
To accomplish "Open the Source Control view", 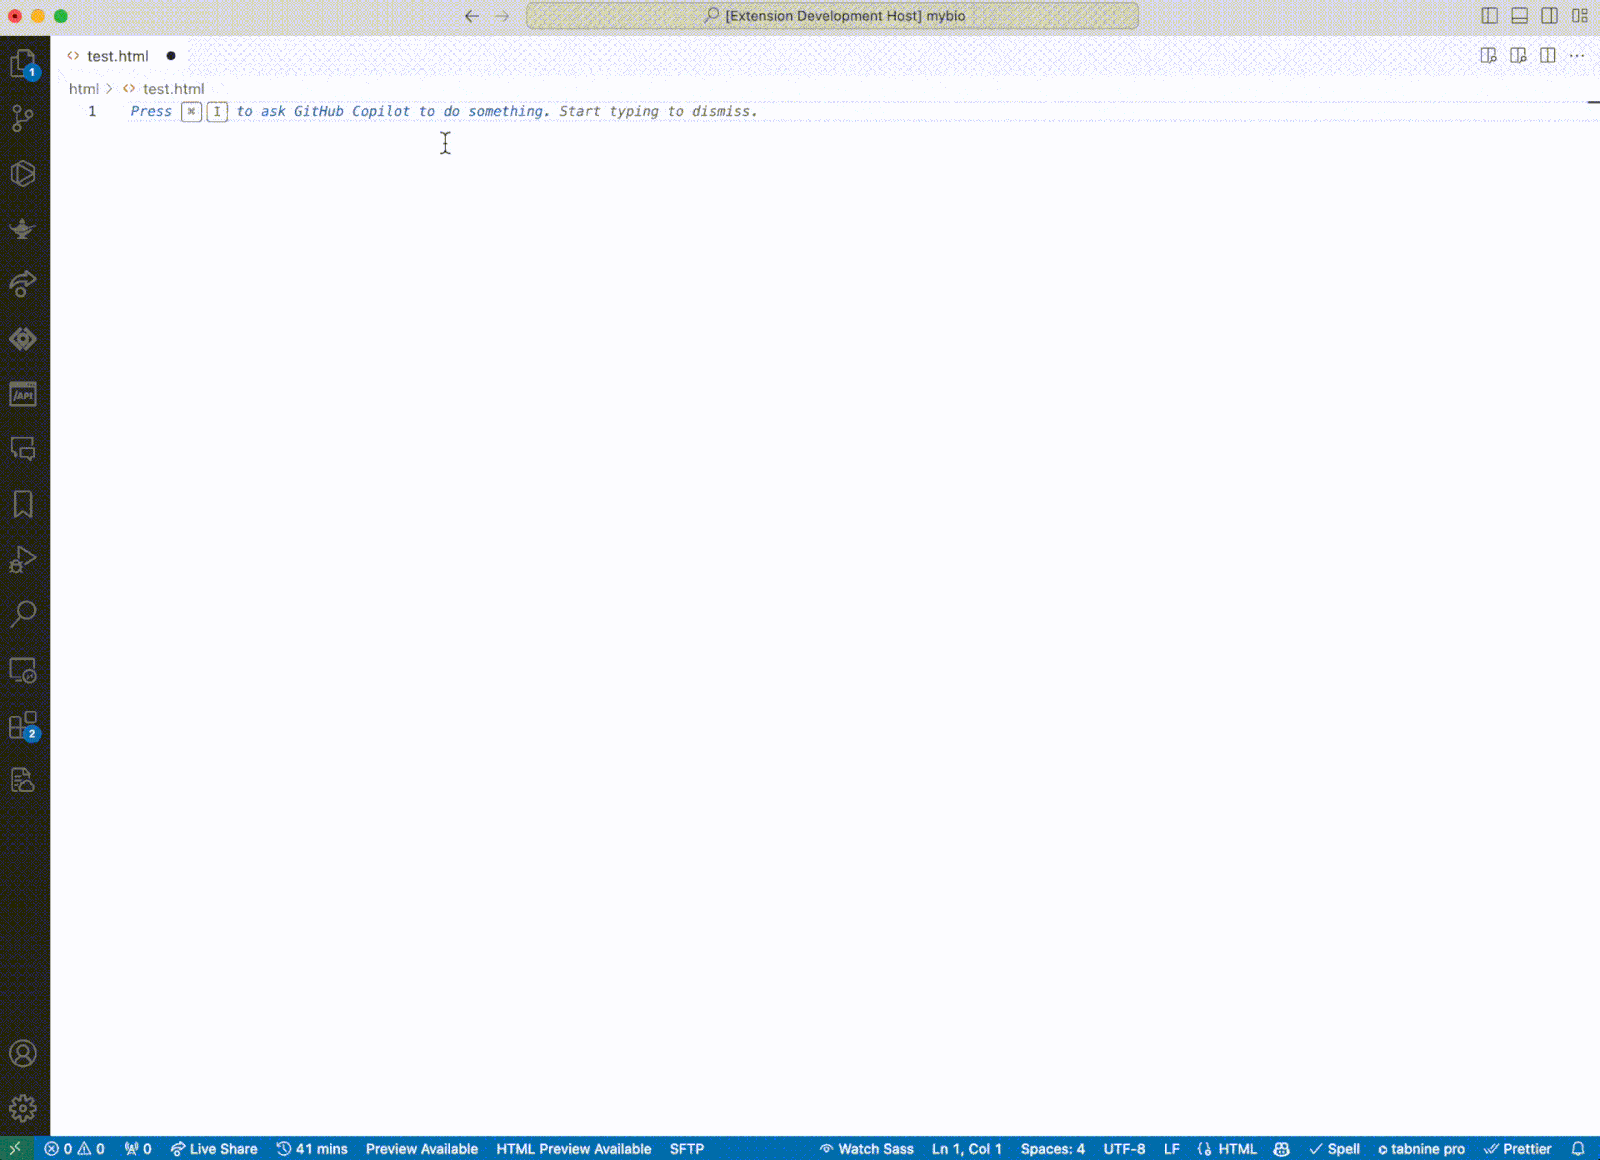I will pyautogui.click(x=23, y=119).
